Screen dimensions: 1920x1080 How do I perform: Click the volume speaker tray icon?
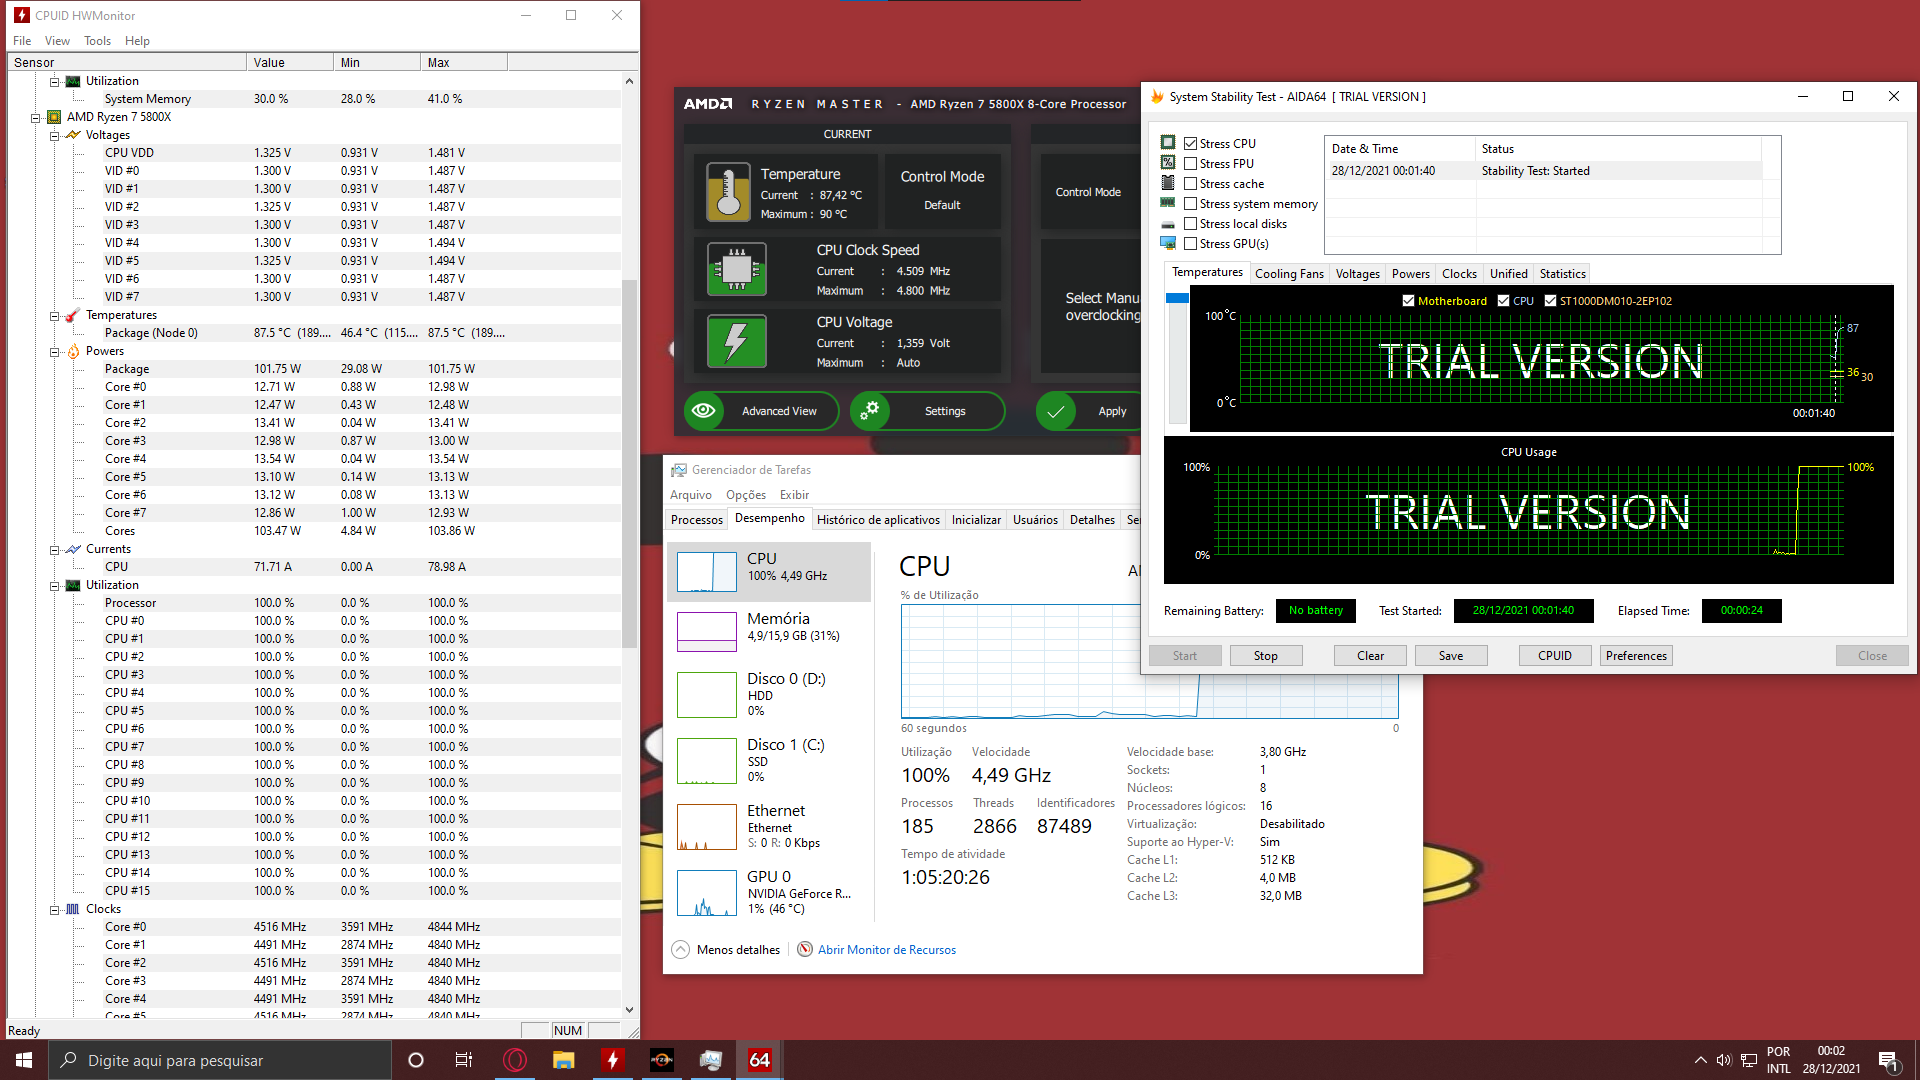point(1724,1060)
